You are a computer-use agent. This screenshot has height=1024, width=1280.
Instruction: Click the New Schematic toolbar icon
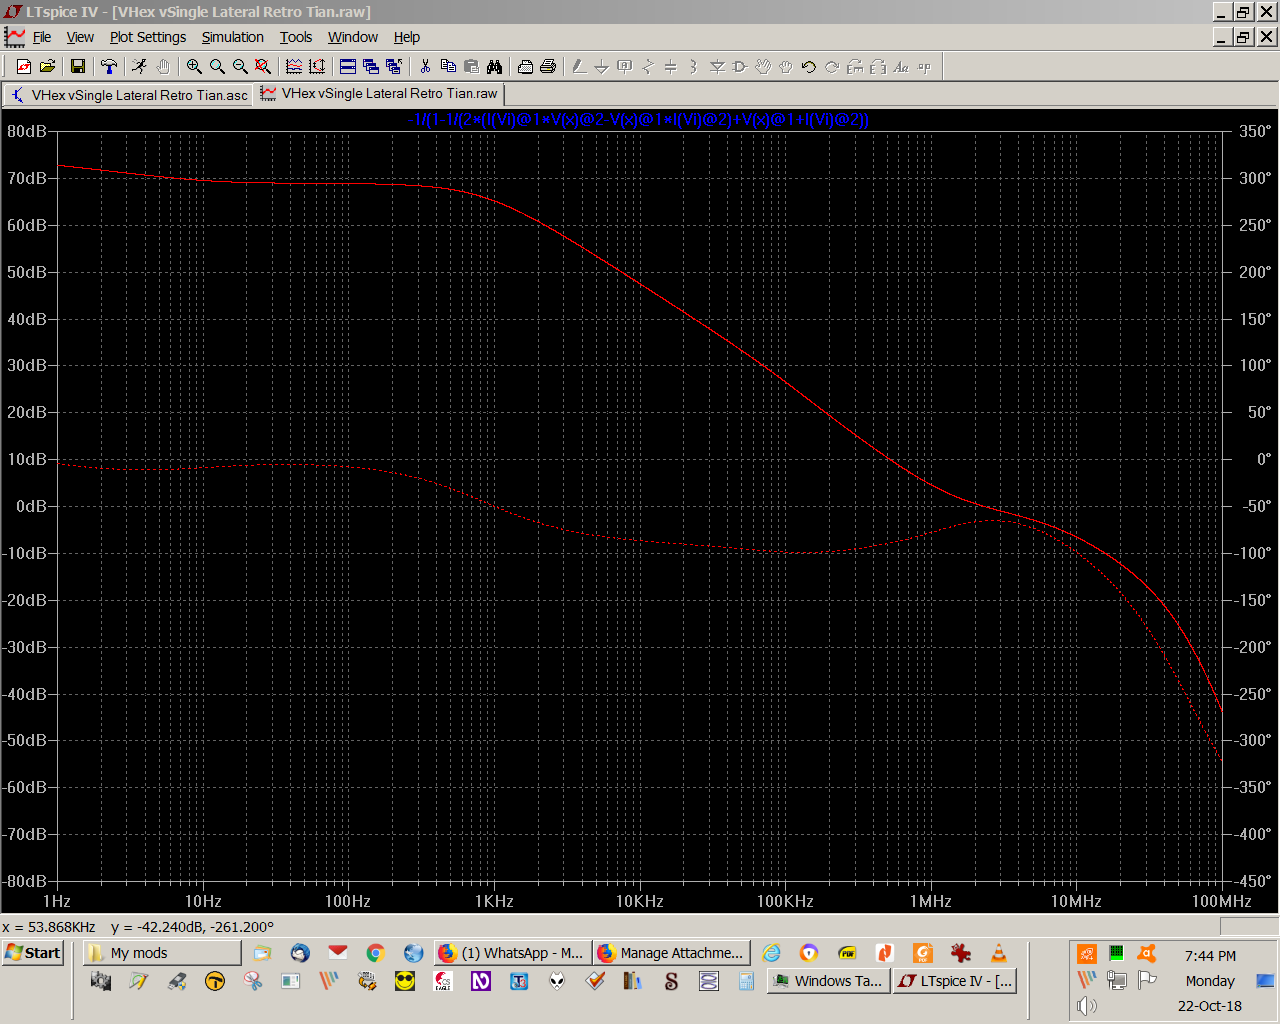[24, 67]
